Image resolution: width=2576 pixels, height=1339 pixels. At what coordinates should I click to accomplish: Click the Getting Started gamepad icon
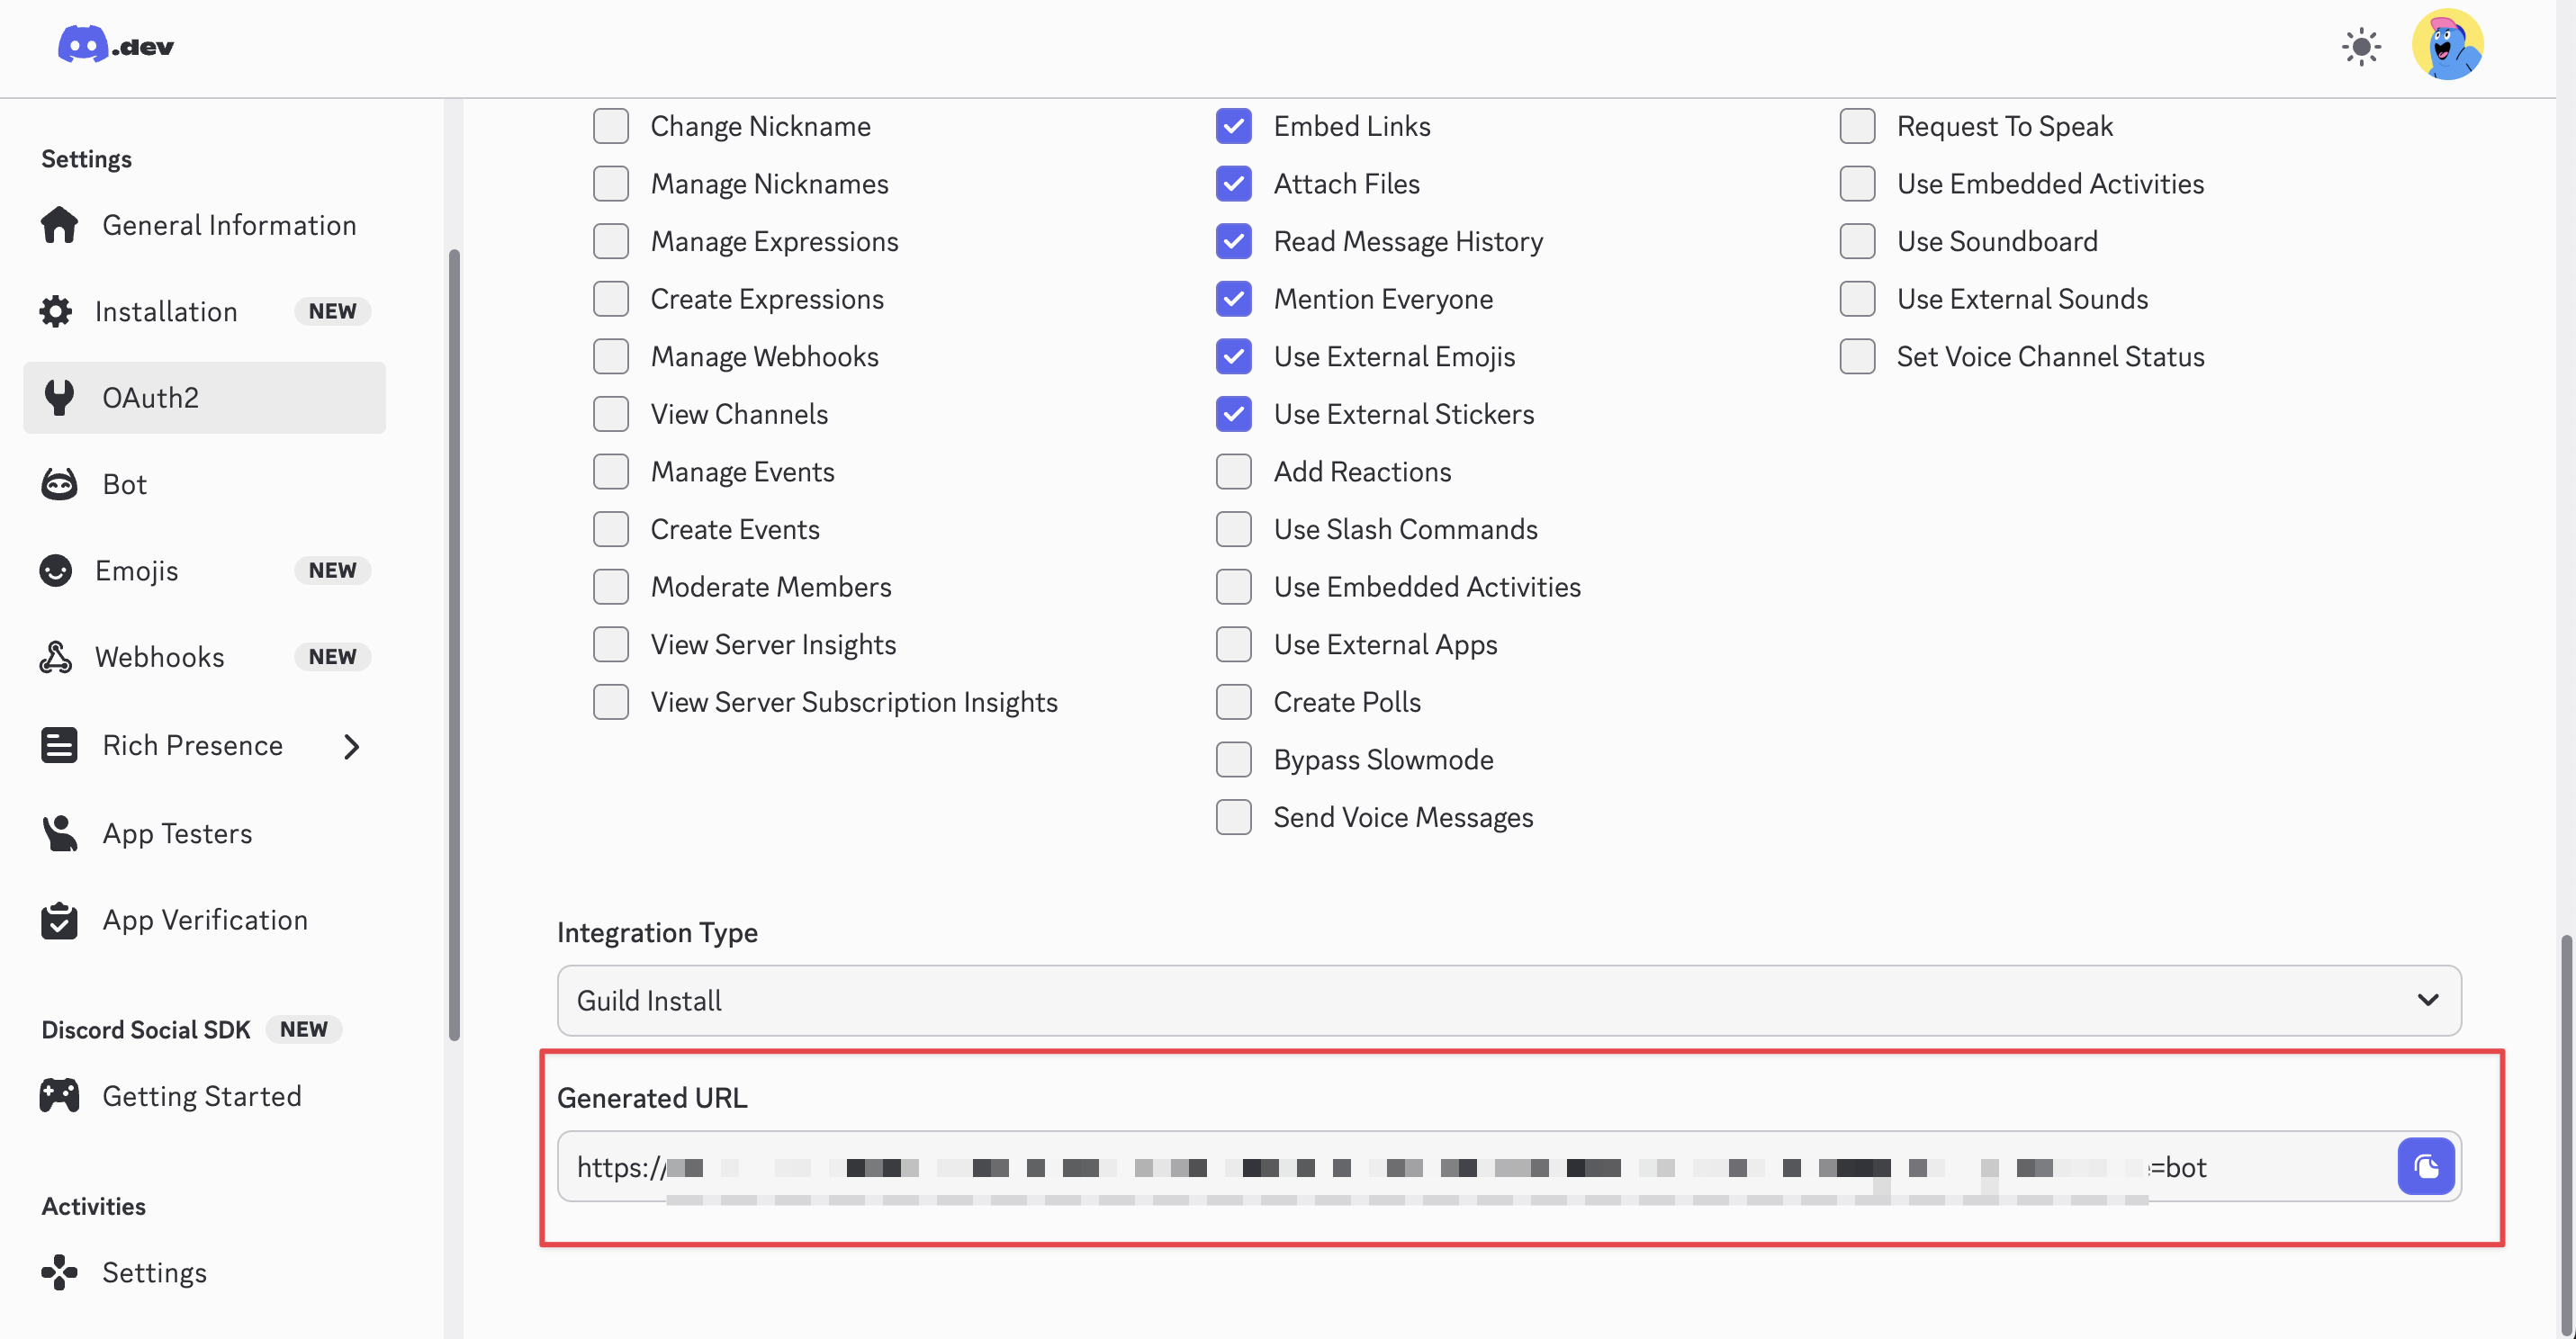[59, 1096]
